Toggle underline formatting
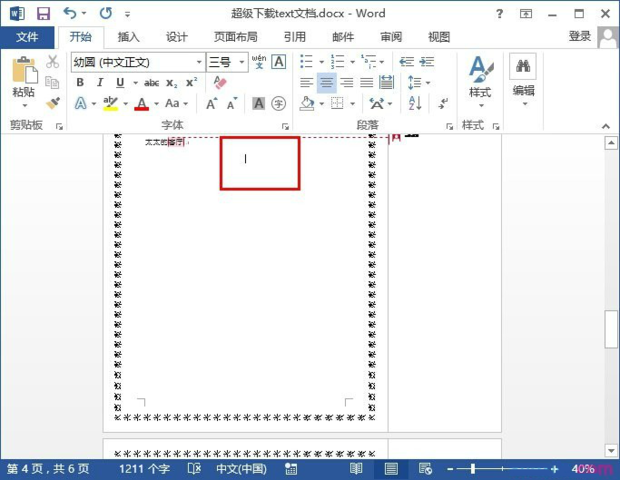The image size is (620, 480). pyautogui.click(x=120, y=82)
